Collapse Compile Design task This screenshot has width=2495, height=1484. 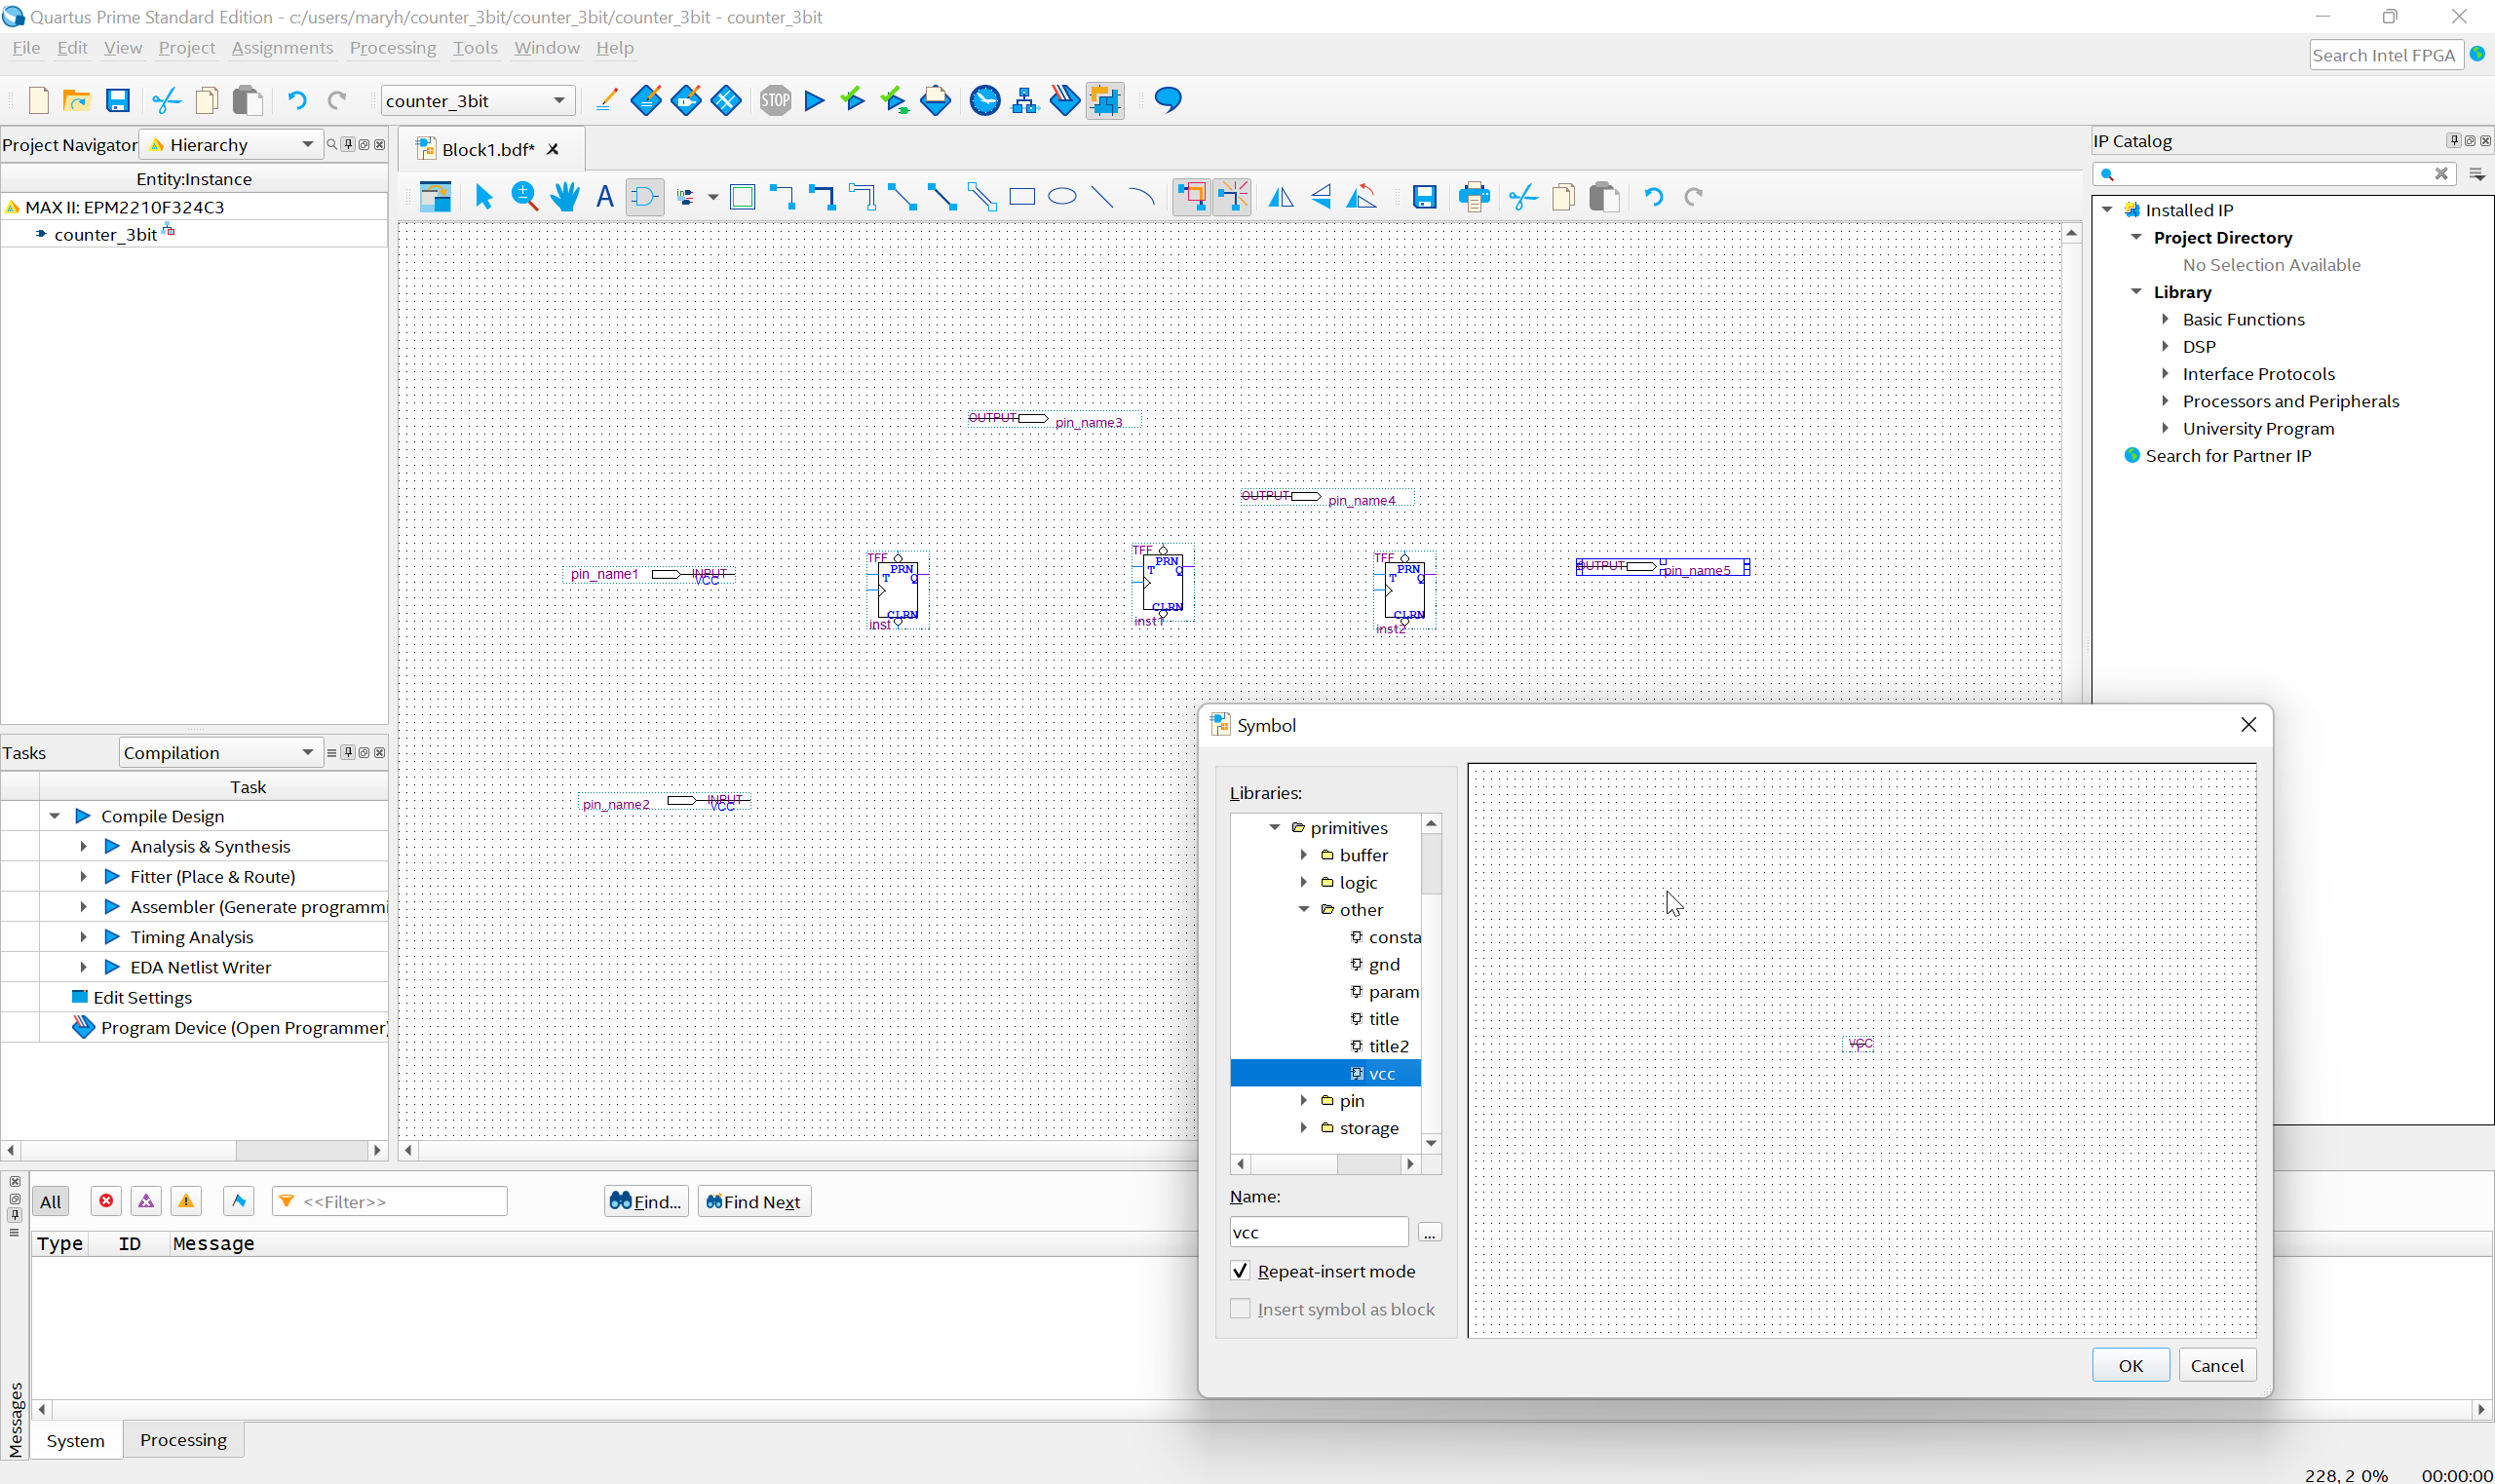[x=55, y=816]
